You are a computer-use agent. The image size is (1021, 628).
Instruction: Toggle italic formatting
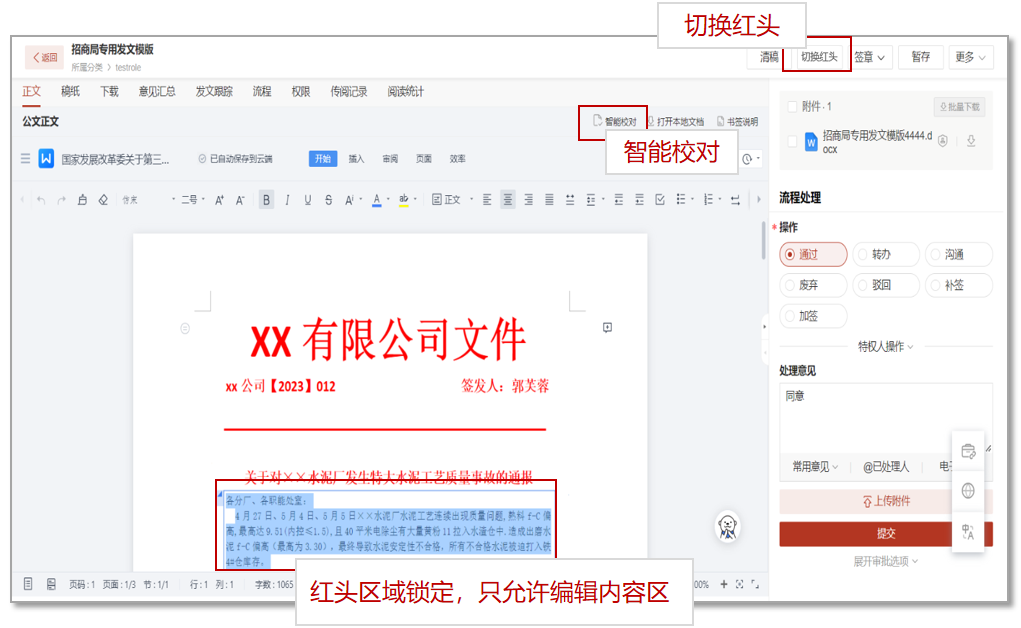point(287,200)
